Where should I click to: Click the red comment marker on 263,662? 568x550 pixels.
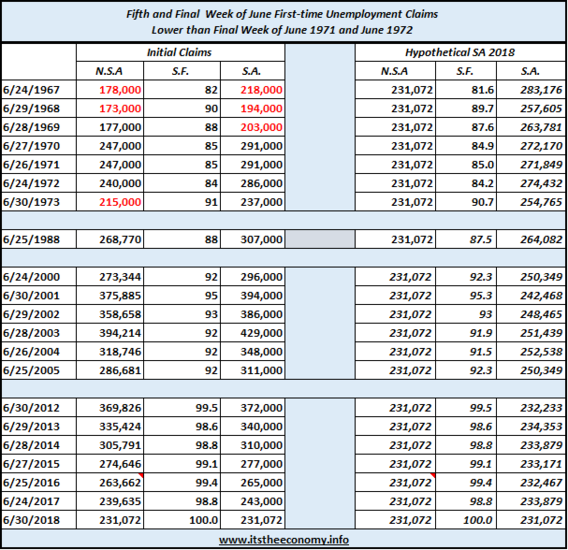pyautogui.click(x=141, y=475)
